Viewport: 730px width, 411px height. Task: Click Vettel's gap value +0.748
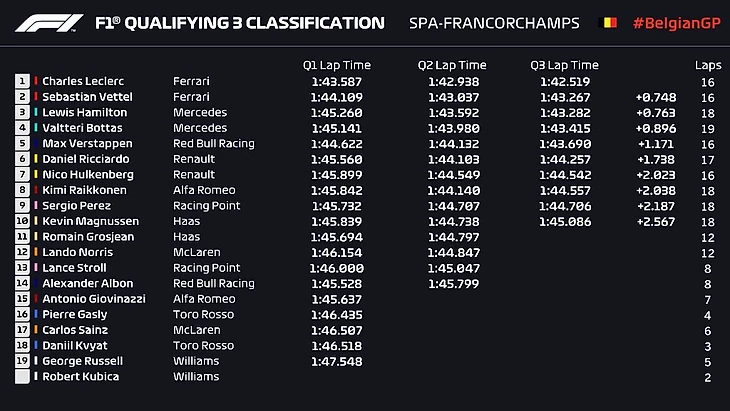click(656, 97)
